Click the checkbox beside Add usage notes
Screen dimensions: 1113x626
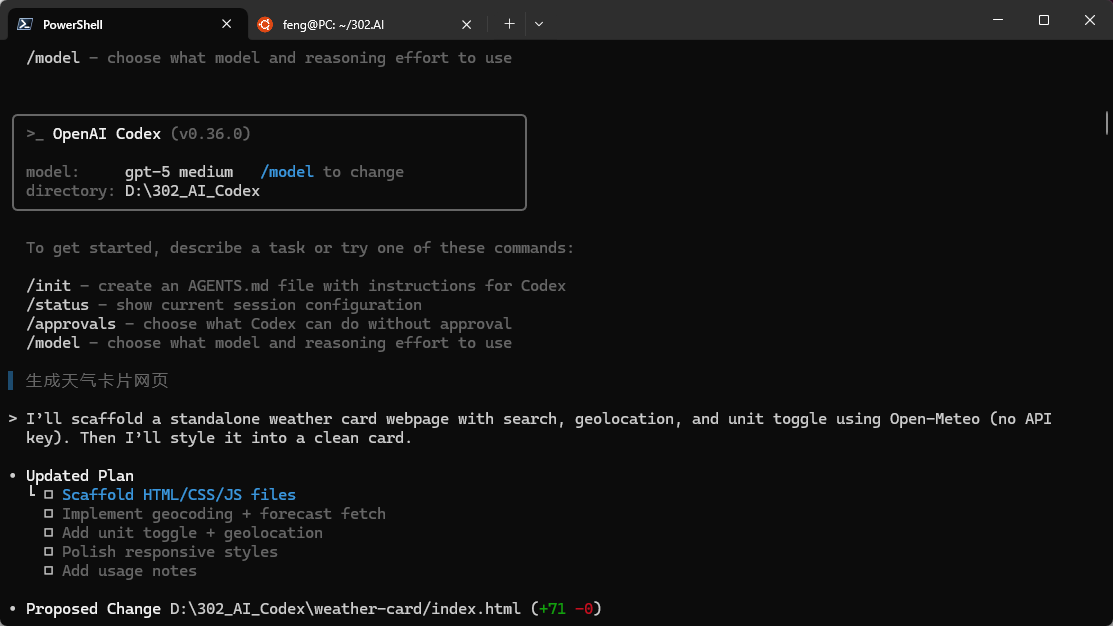coord(48,571)
